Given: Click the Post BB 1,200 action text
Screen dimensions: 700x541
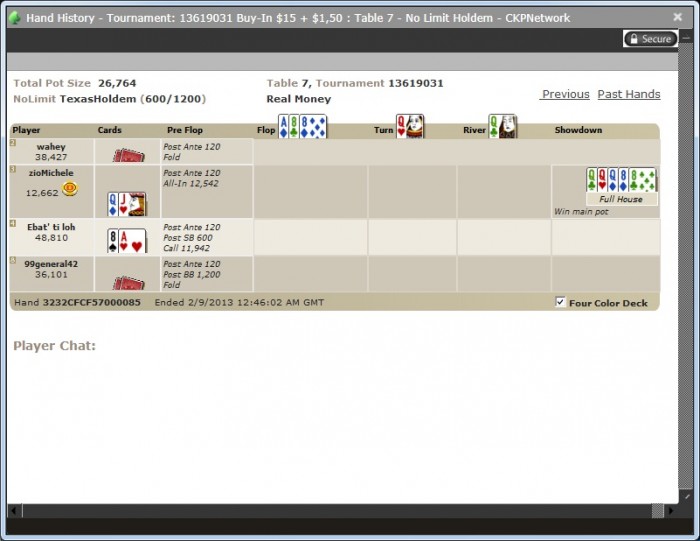Looking at the screenshot, I should tap(192, 275).
